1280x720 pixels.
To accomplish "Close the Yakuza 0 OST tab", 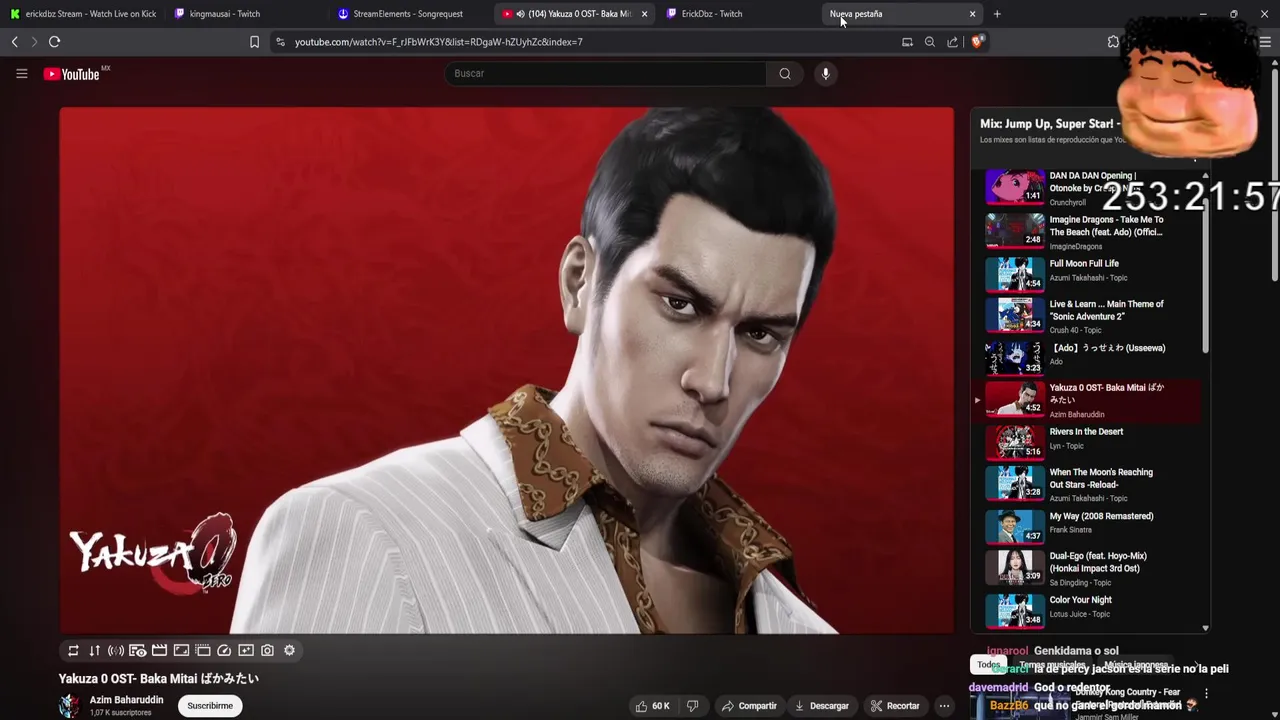I will coord(644,14).
